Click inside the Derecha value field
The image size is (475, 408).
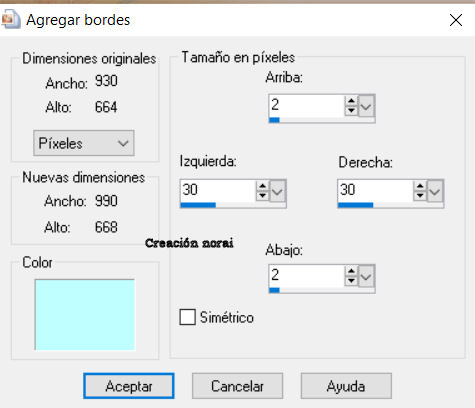pyautogui.click(x=375, y=190)
